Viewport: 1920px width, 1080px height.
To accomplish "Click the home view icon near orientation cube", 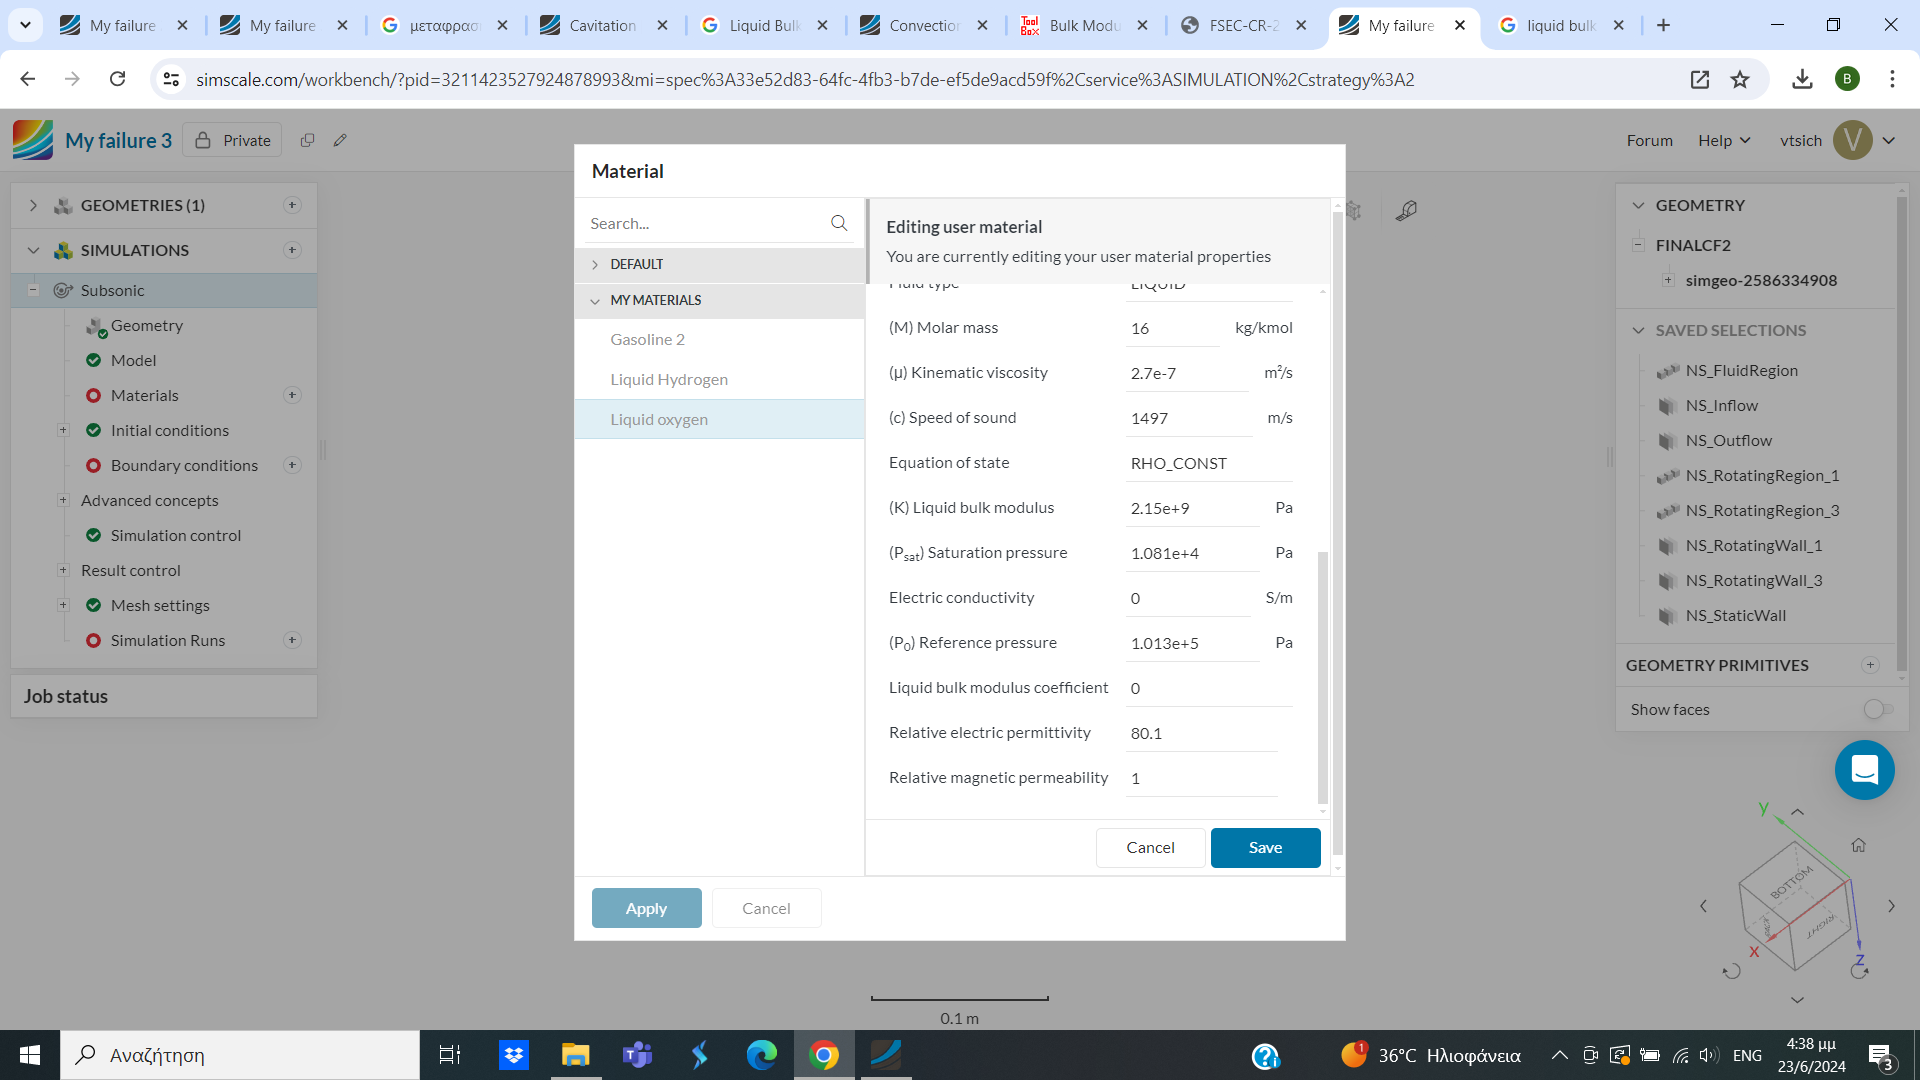I will point(1858,845).
